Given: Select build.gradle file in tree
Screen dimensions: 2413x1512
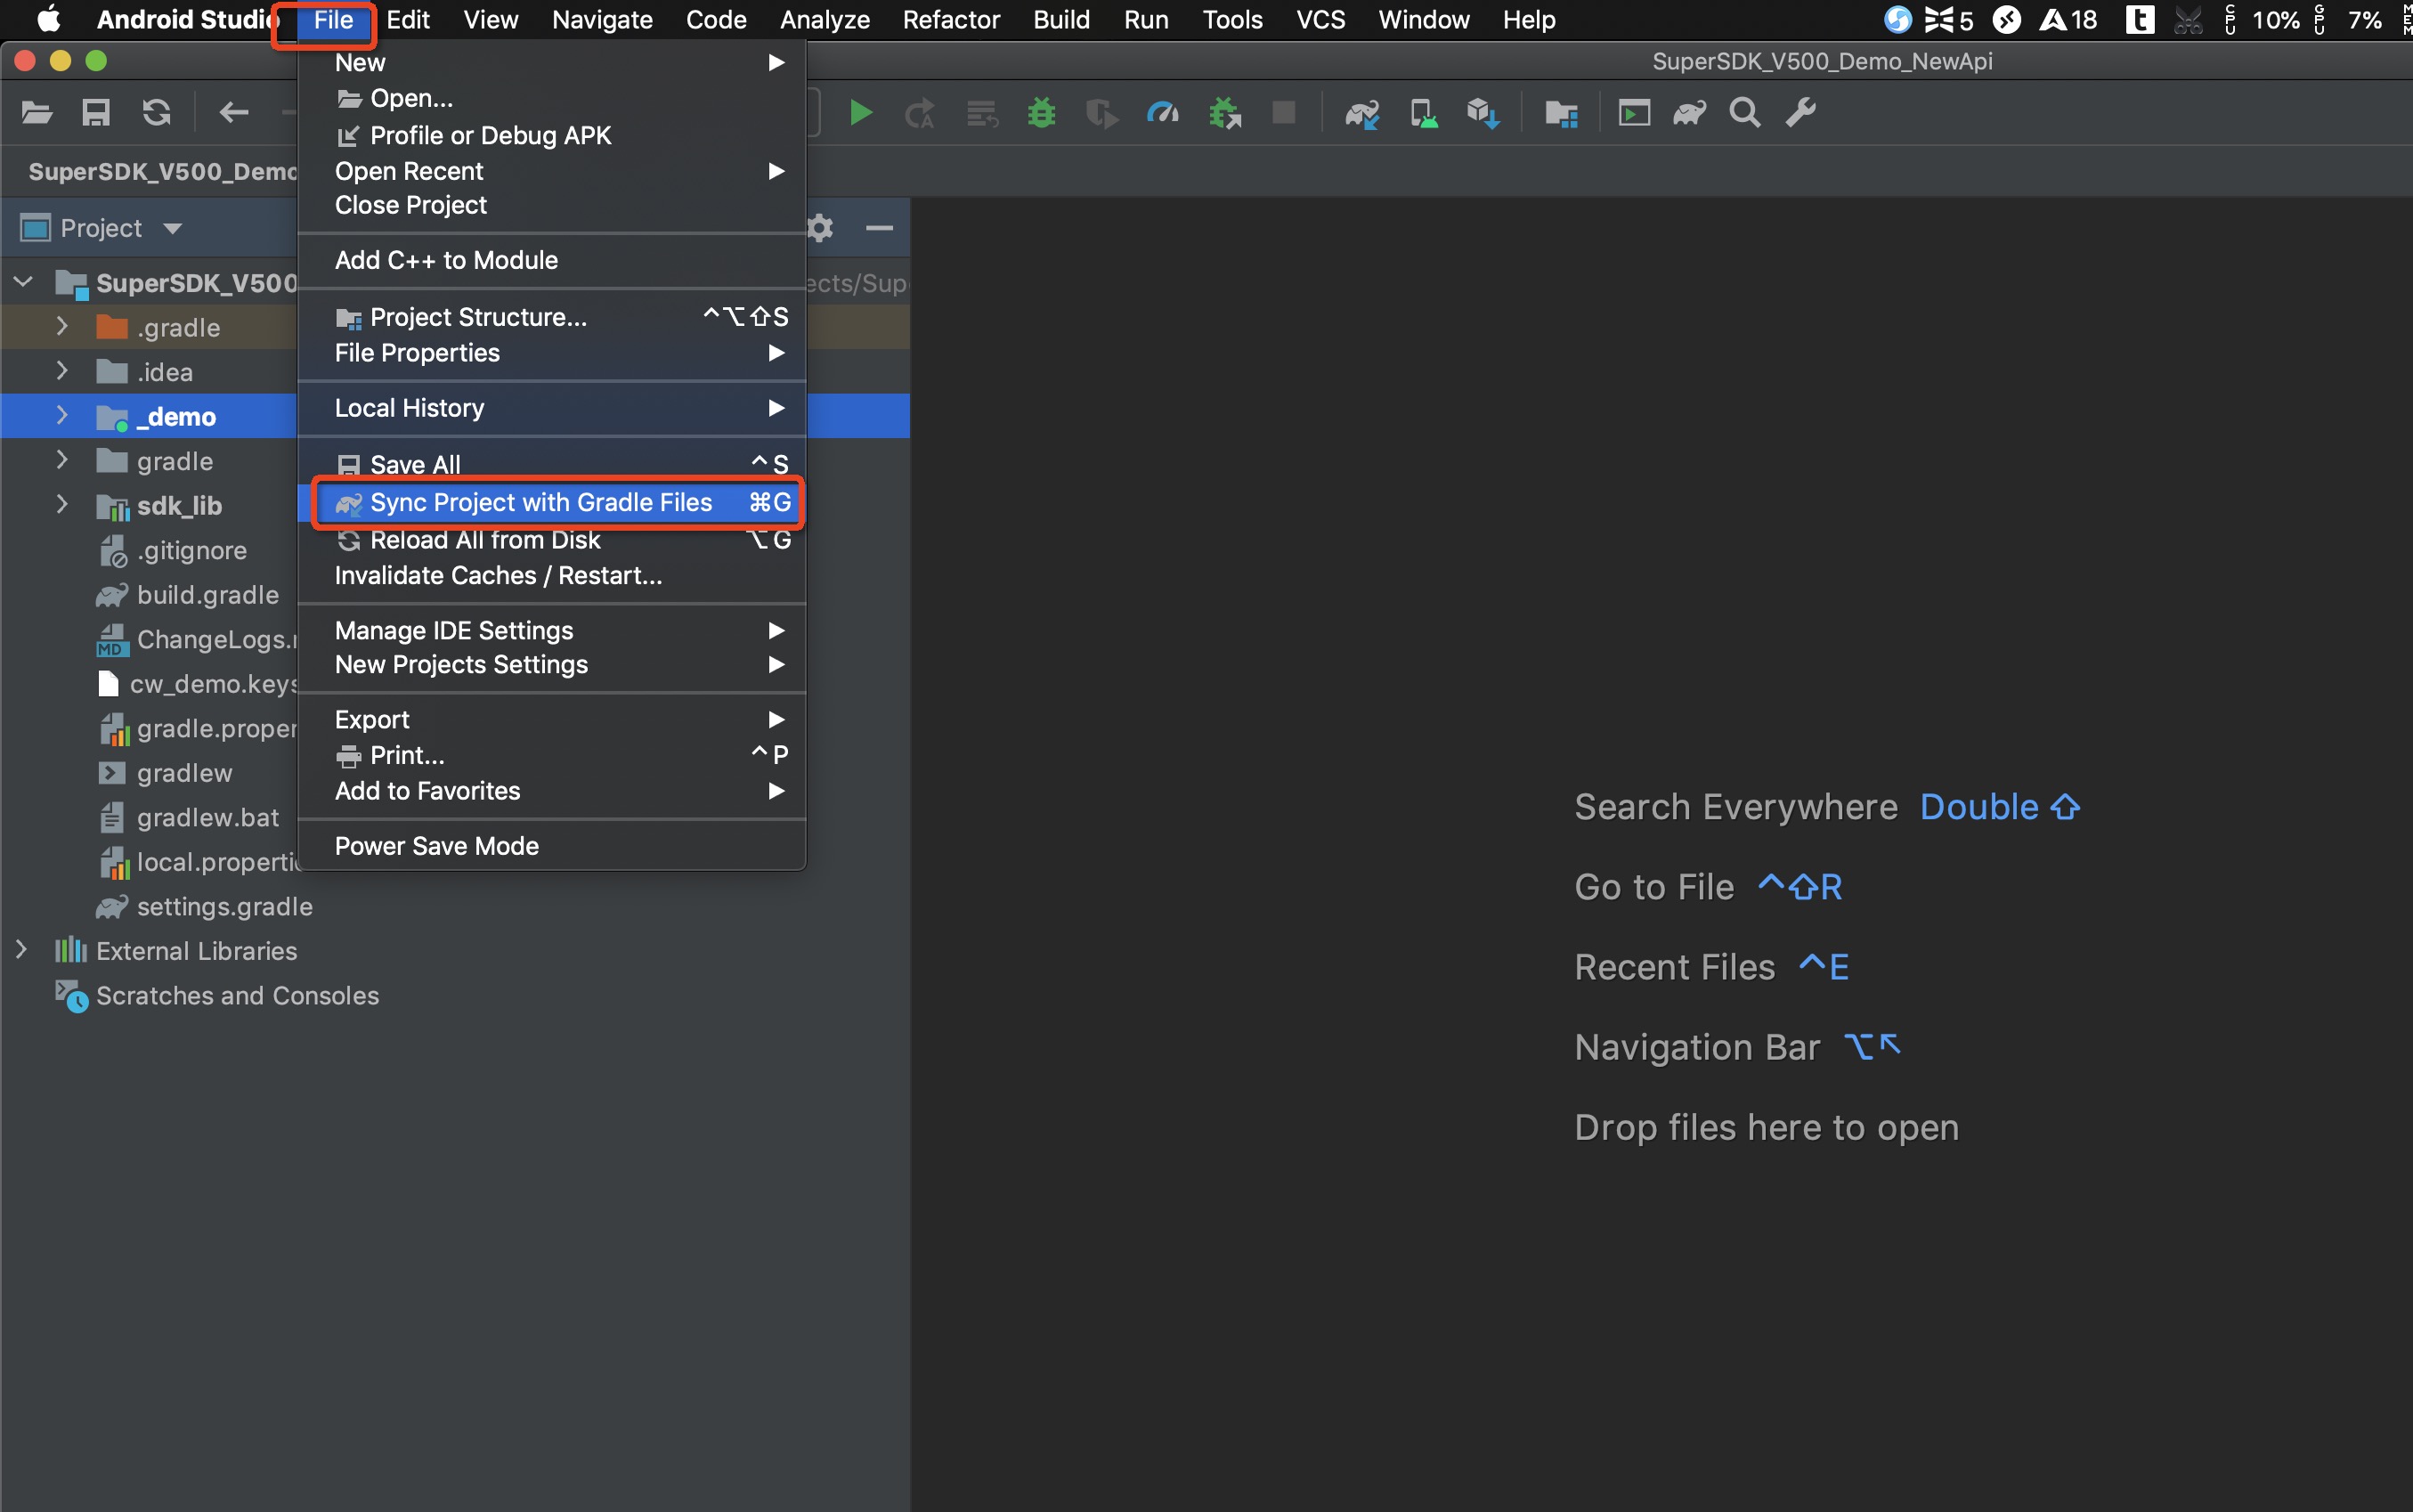Looking at the screenshot, I should pyautogui.click(x=187, y=594).
